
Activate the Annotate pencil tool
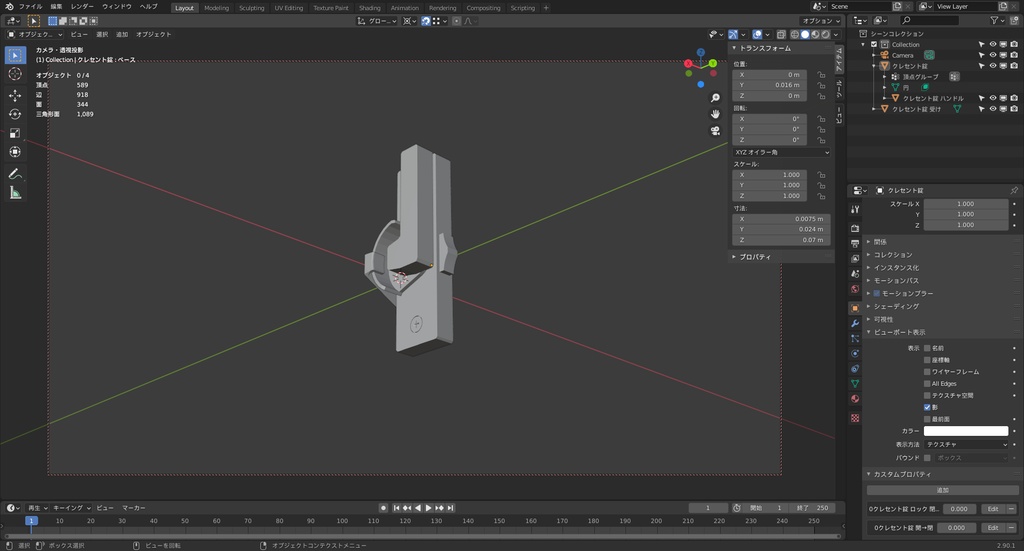pos(15,174)
